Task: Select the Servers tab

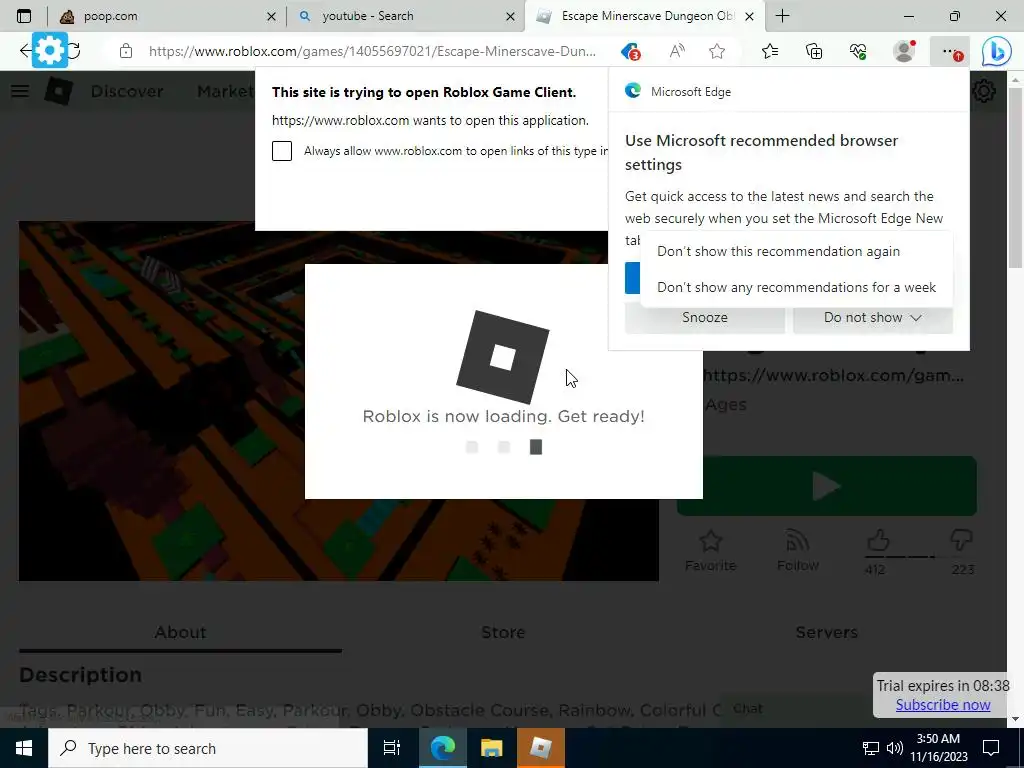Action: pos(826,632)
